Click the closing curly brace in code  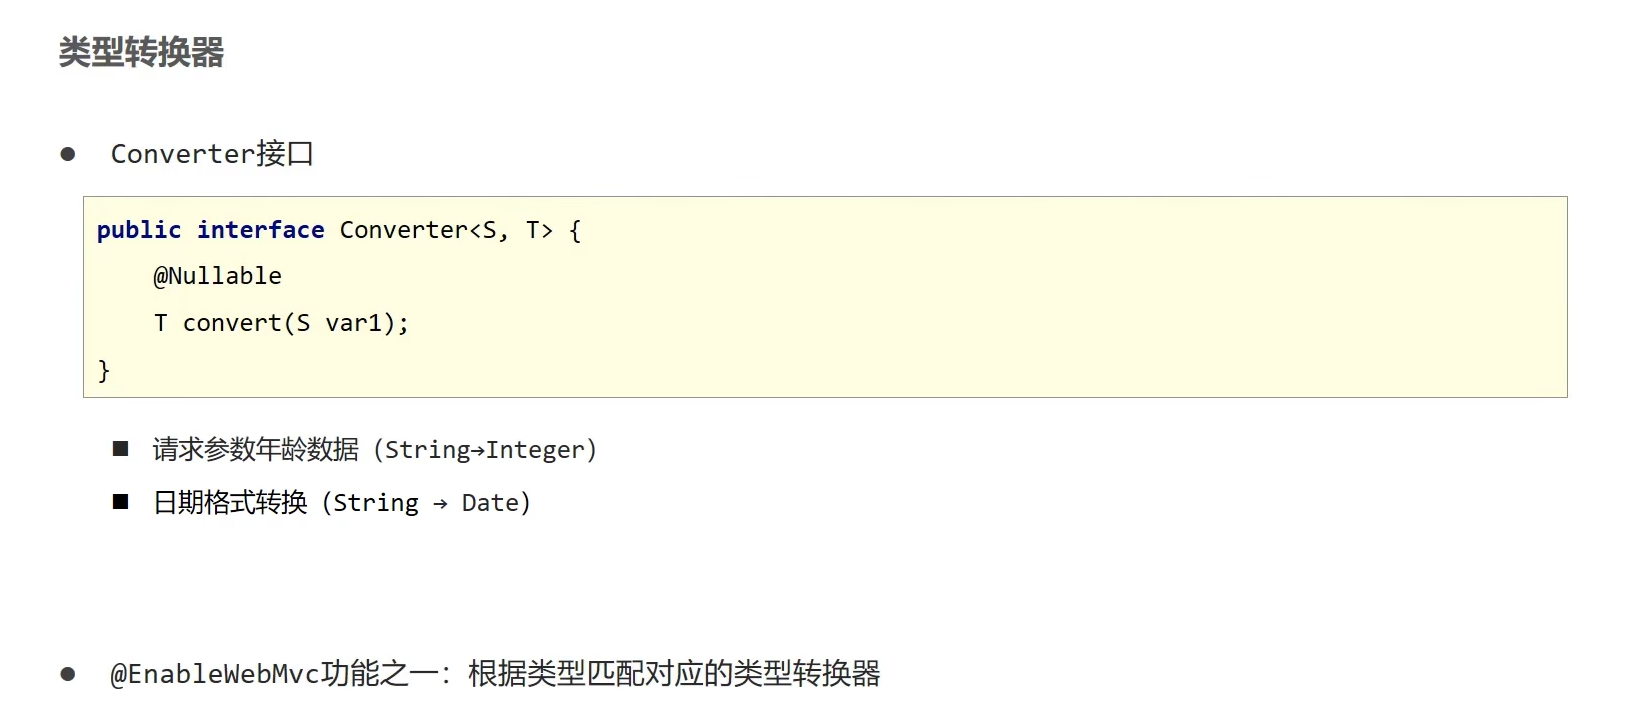[103, 370]
